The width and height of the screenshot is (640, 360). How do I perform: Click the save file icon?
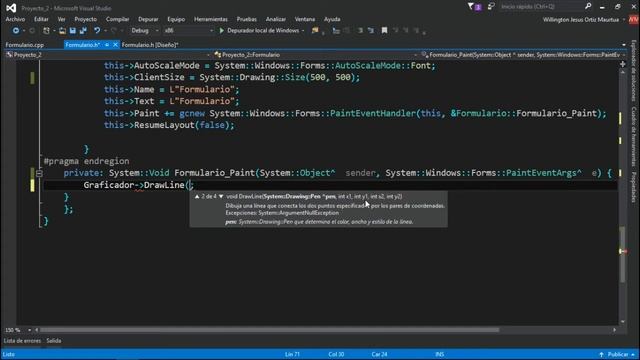click(x=73, y=31)
